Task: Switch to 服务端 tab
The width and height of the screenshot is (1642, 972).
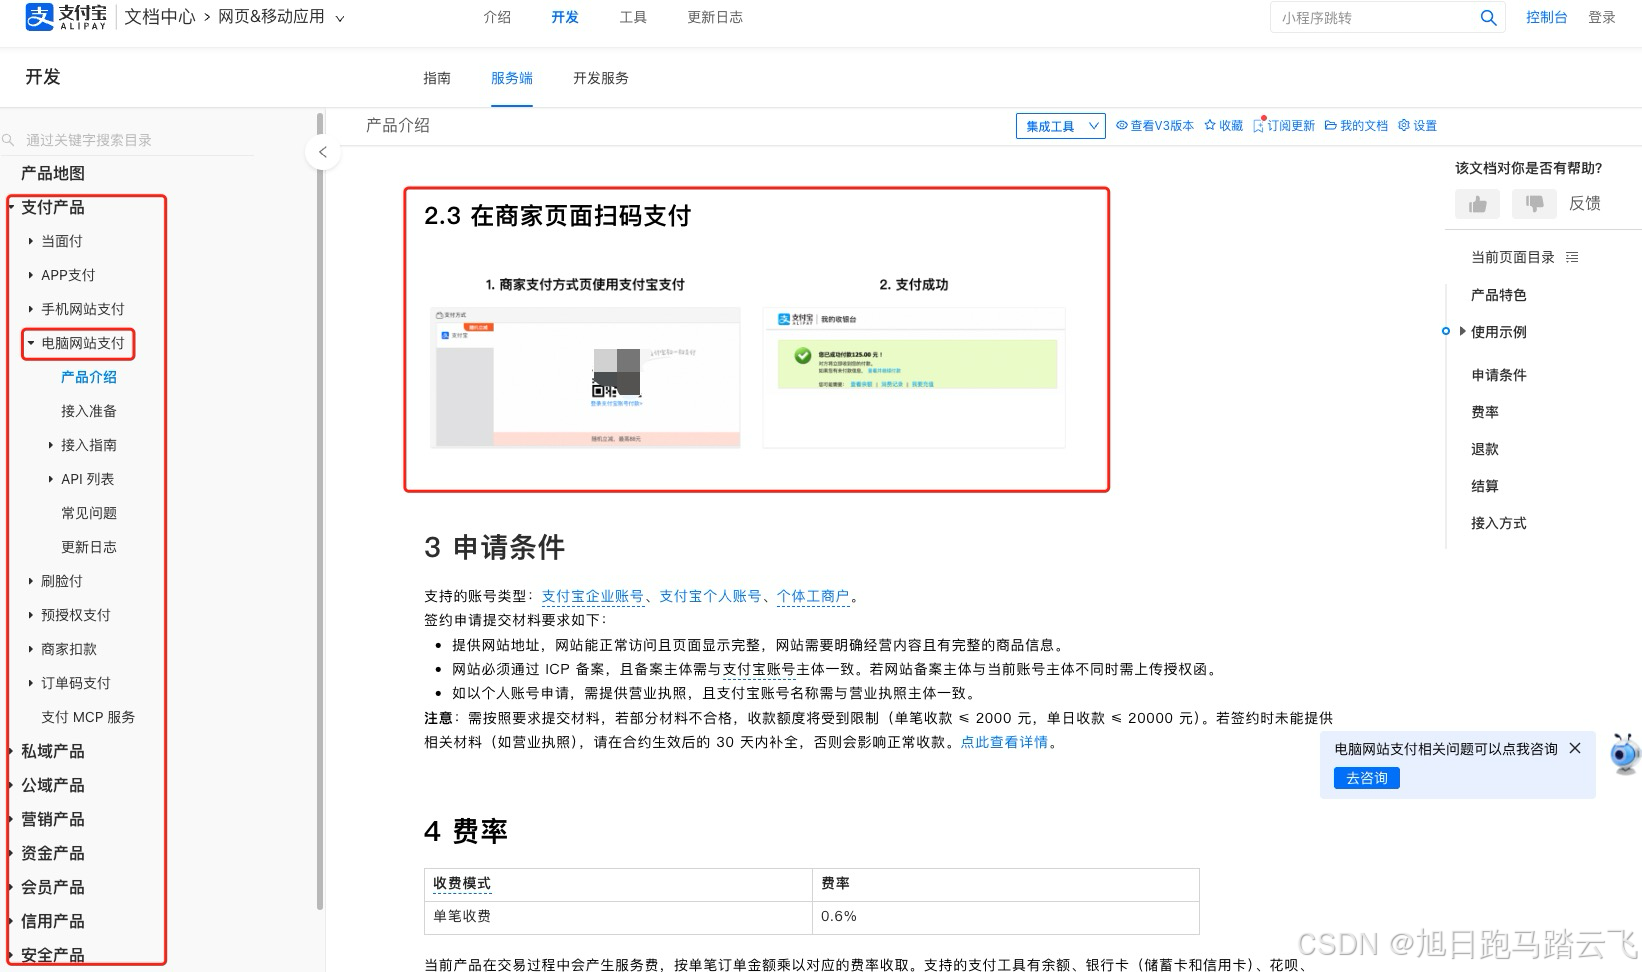Action: [x=512, y=78]
